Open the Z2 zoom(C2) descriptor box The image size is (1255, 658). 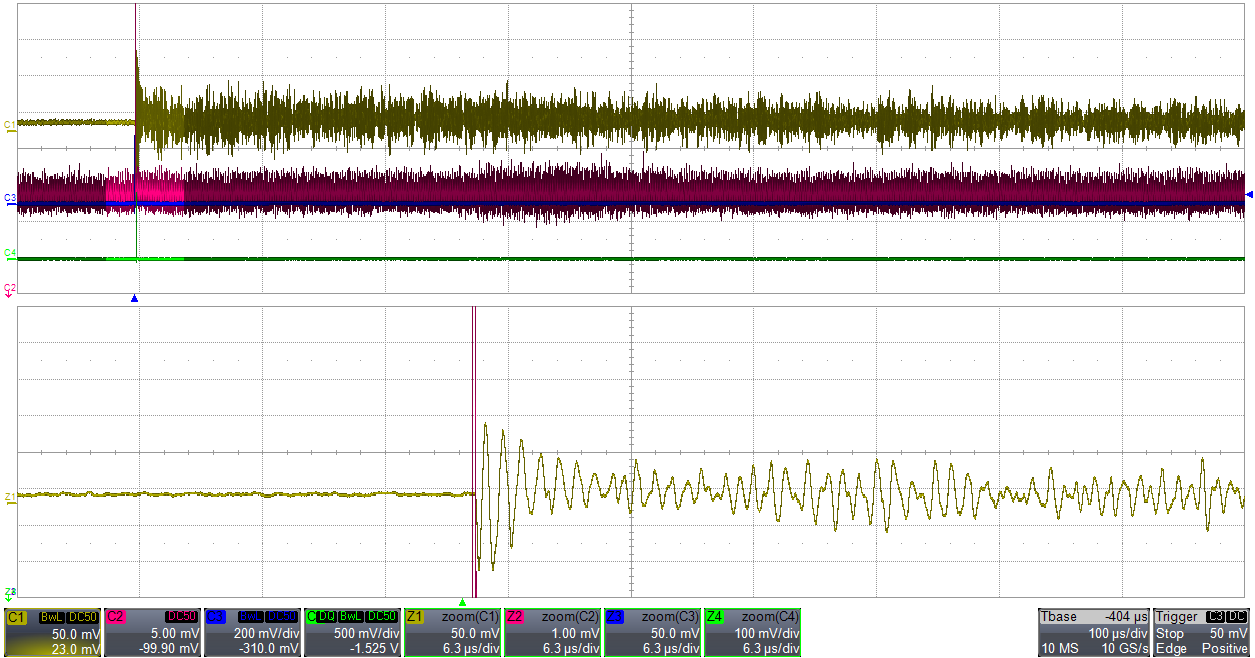click(553, 632)
